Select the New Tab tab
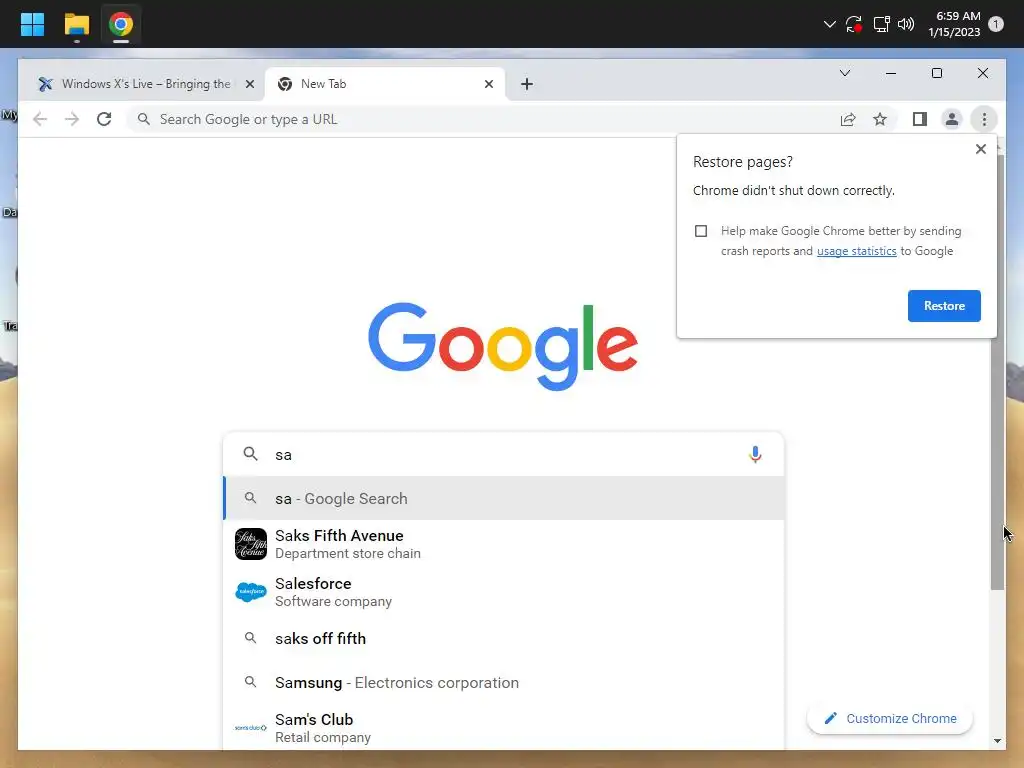1024x768 pixels. [x=385, y=84]
